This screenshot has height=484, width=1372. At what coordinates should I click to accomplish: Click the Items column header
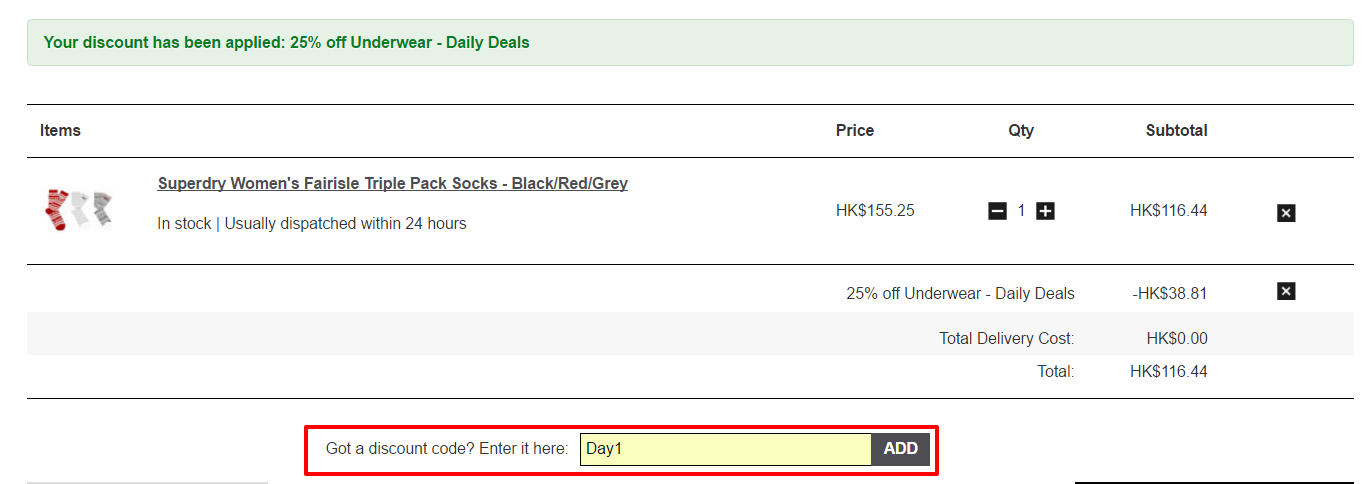(x=60, y=131)
